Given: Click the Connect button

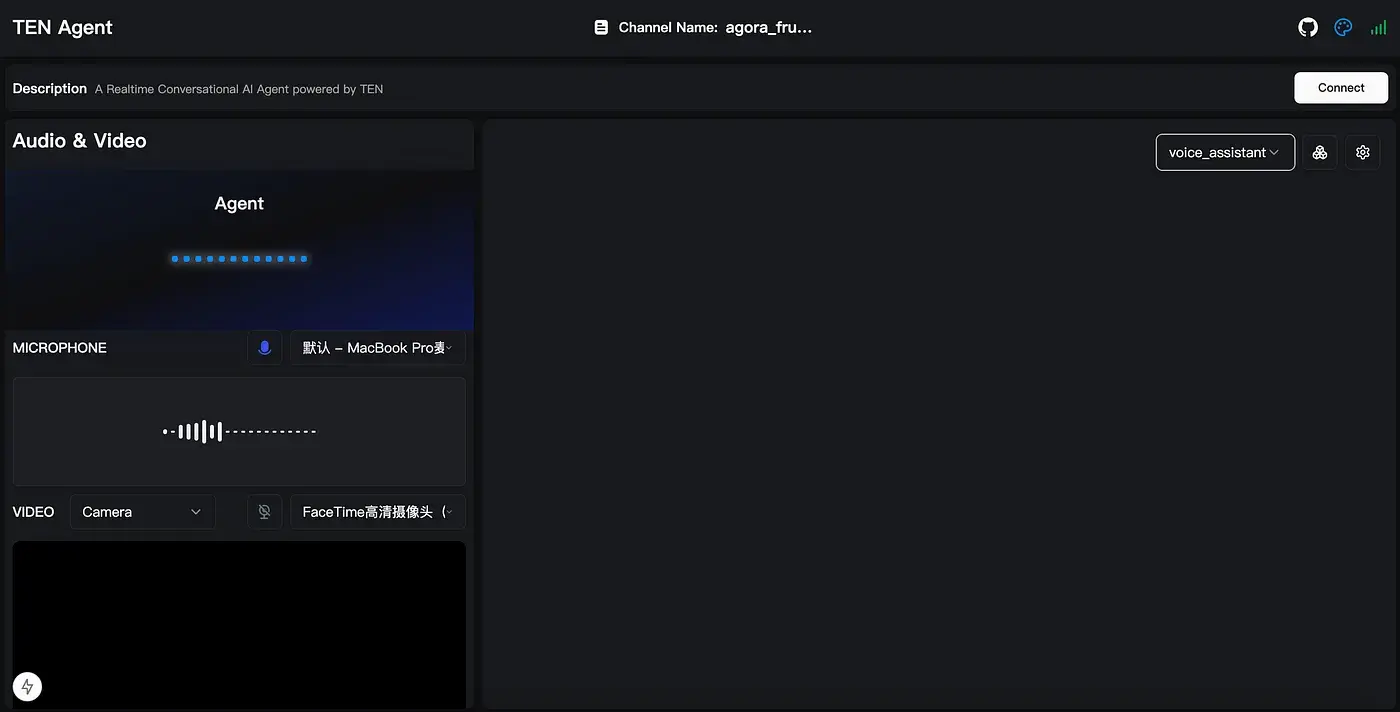Looking at the screenshot, I should pos(1341,88).
